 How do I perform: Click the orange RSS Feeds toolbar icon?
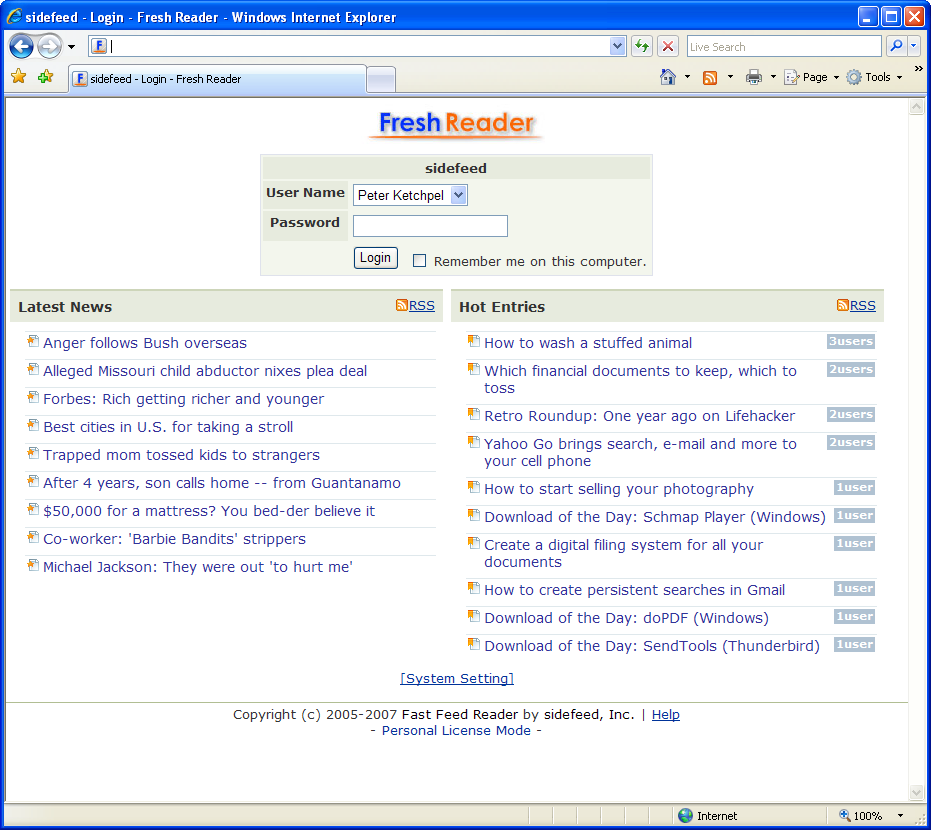[x=710, y=78]
